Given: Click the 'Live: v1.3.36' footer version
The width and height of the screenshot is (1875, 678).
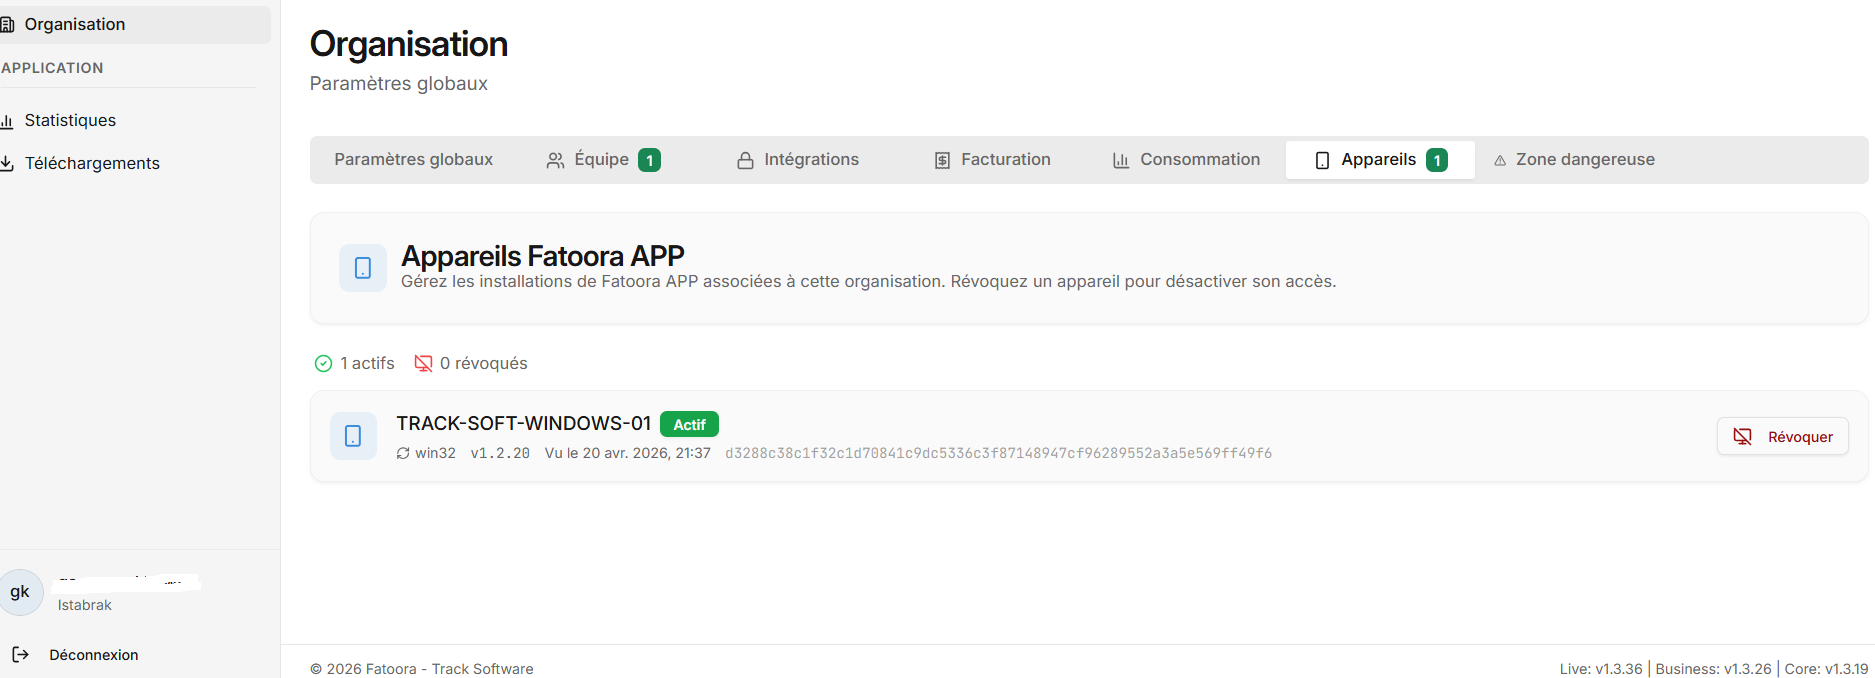Looking at the screenshot, I should [1601, 669].
